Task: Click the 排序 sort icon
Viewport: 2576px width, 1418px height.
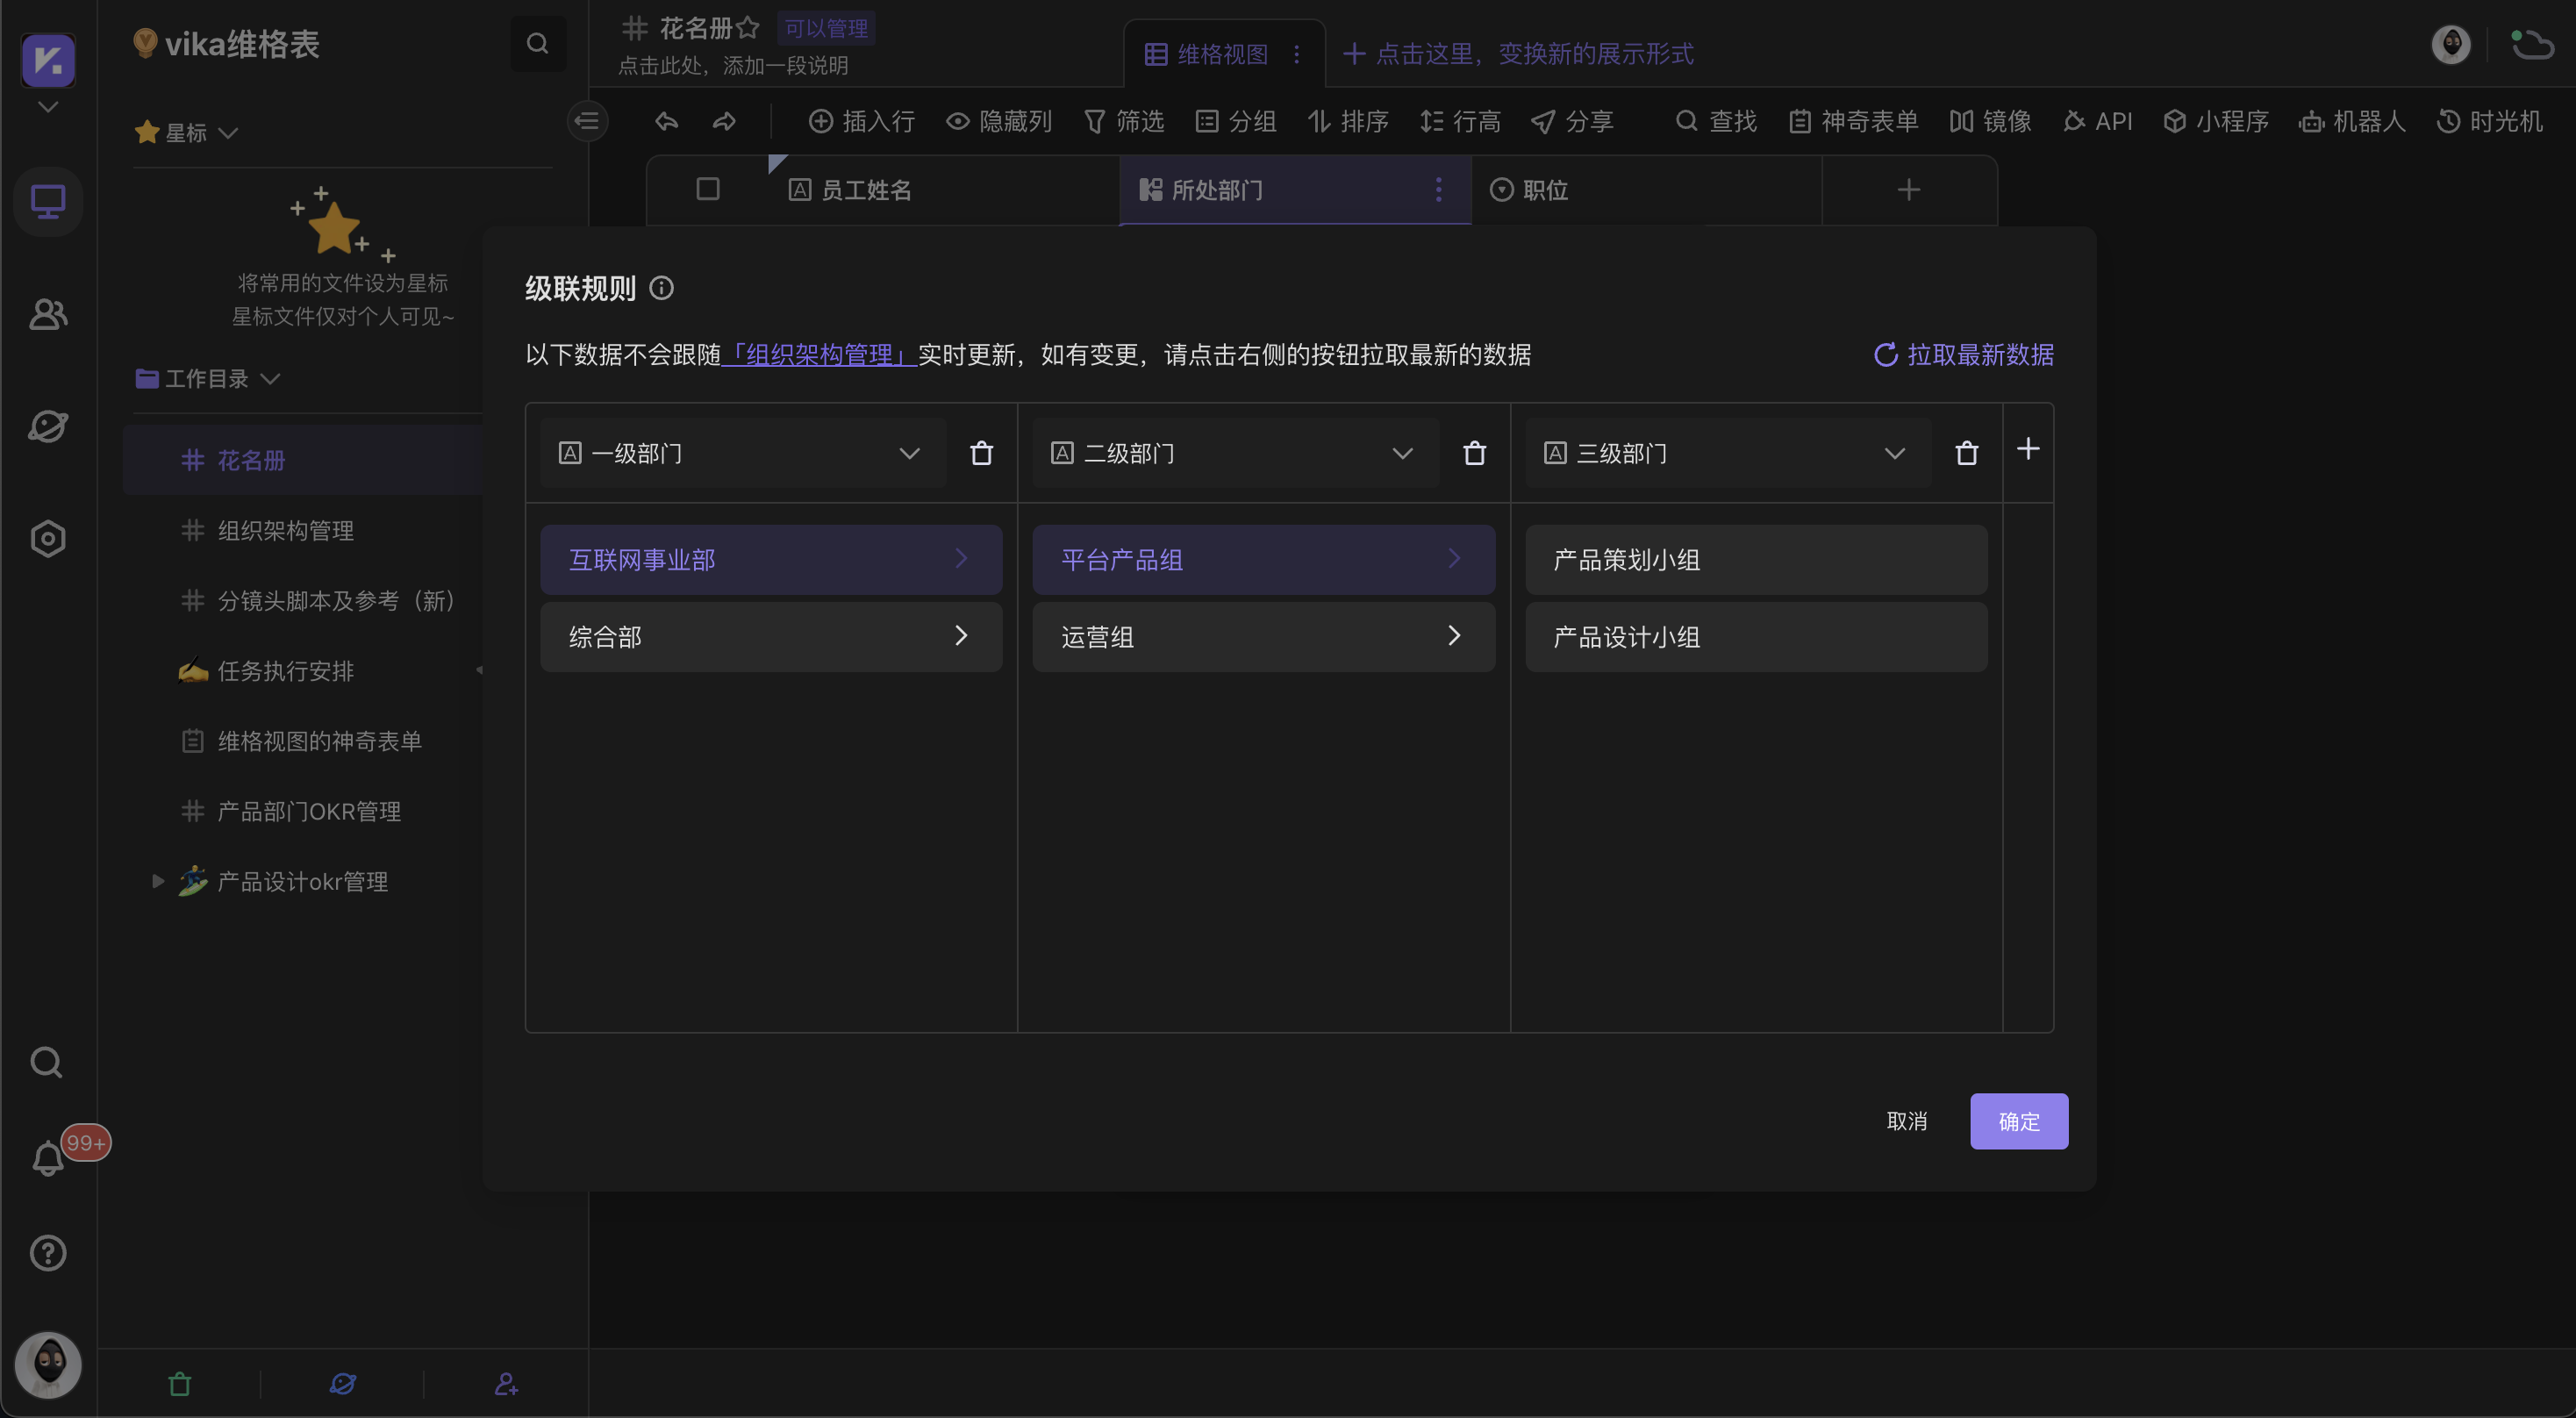Action: click(1347, 121)
